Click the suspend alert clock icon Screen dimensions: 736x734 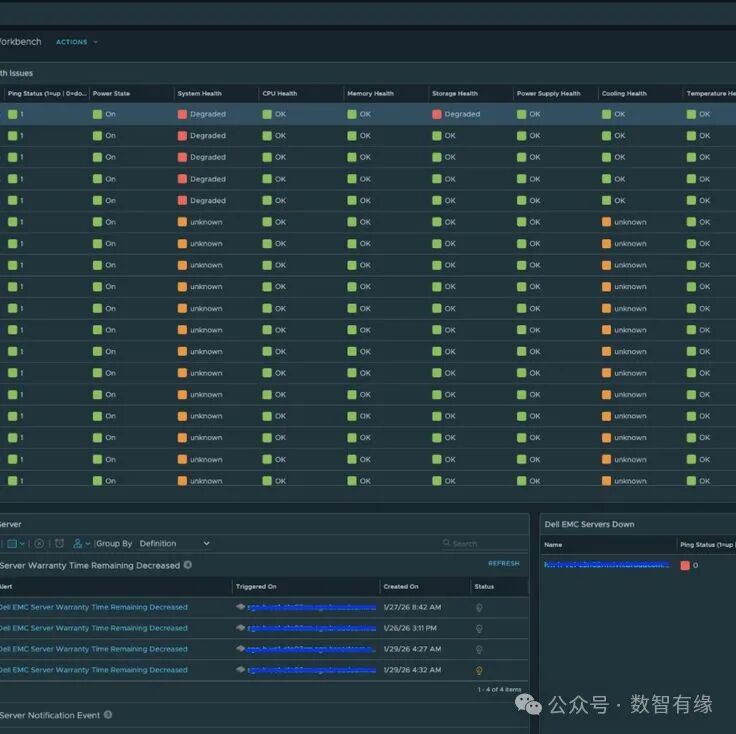tap(59, 544)
